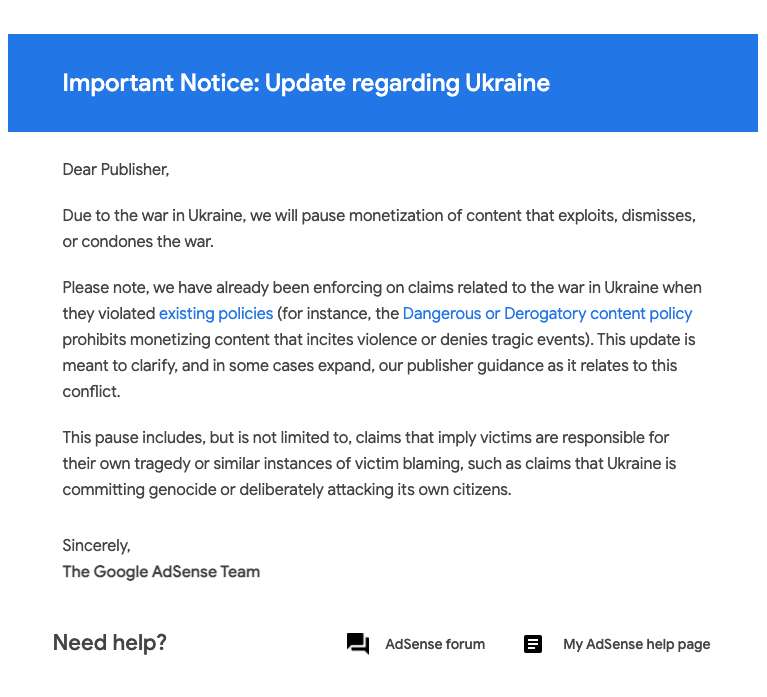Open the Dangerous or Derogatory content policy link
The image size is (767, 697).
tap(547, 314)
